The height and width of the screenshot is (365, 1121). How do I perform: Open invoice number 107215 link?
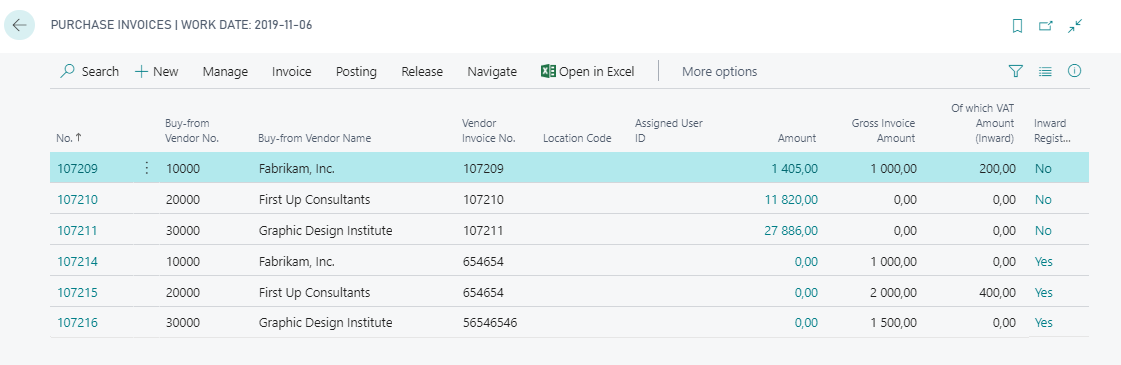pyautogui.click(x=77, y=292)
